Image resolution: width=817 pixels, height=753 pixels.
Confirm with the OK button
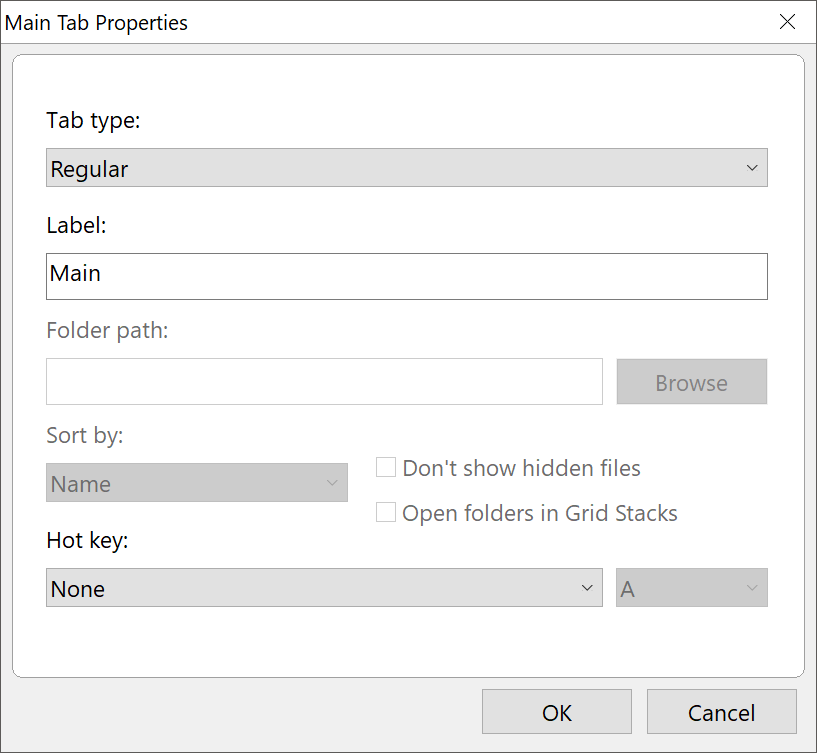556,712
